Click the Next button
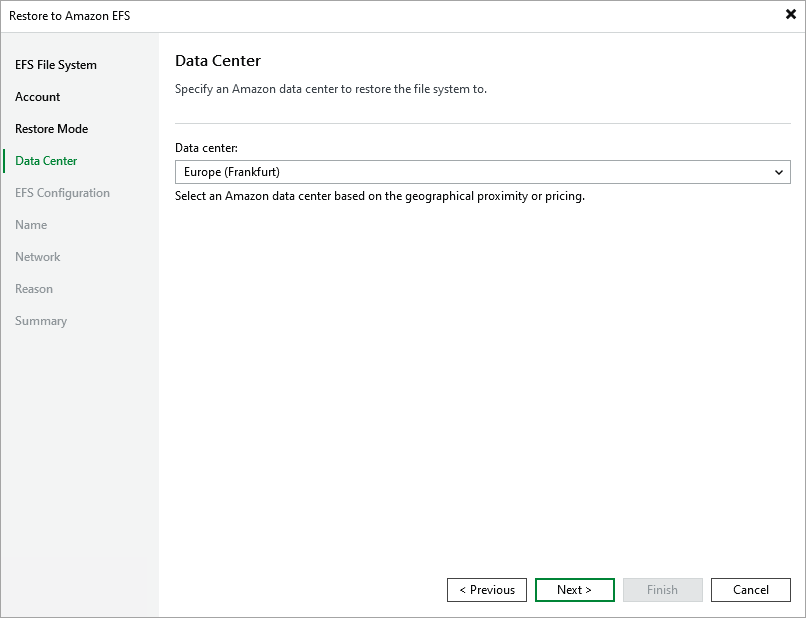The height and width of the screenshot is (618, 806). (x=574, y=589)
